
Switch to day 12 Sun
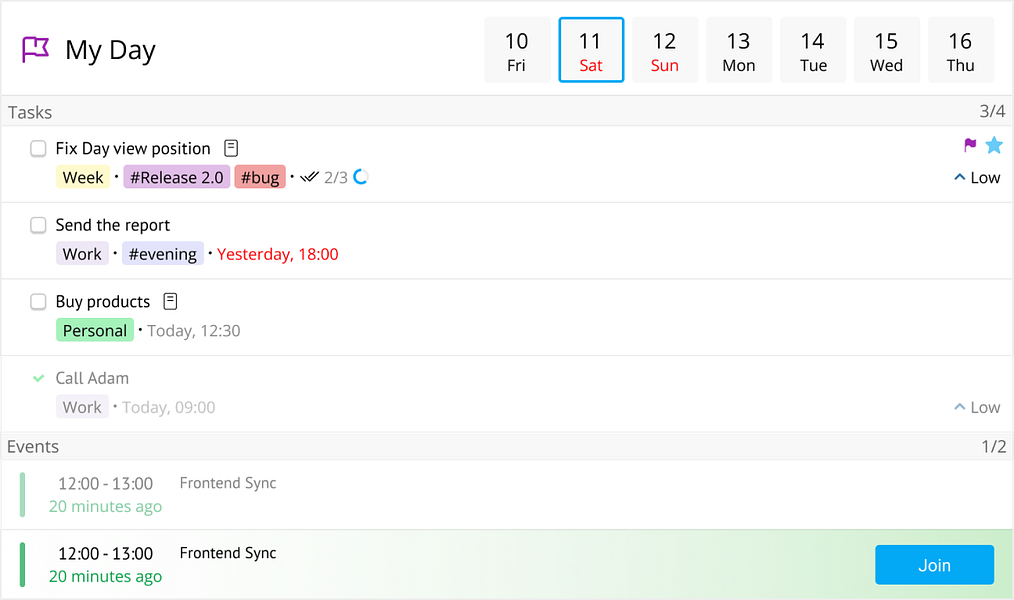click(665, 50)
